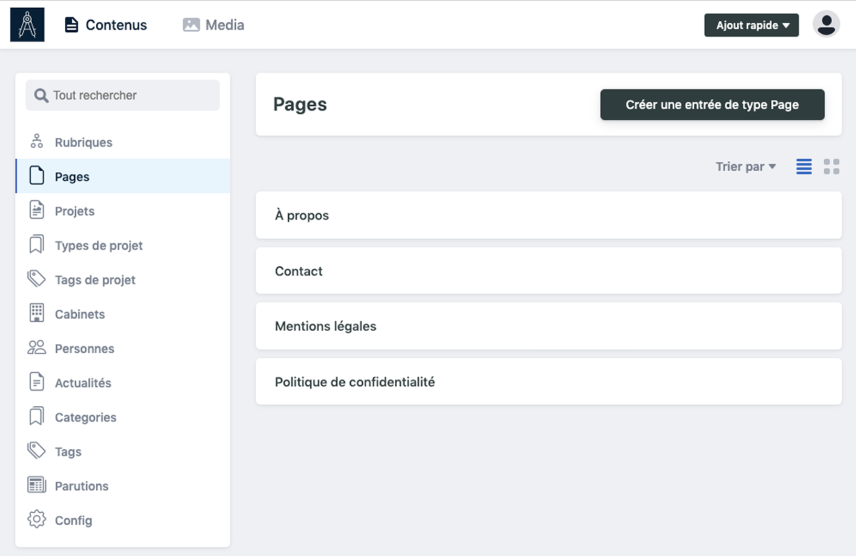Click the Parutions newspaper icon

click(x=37, y=485)
